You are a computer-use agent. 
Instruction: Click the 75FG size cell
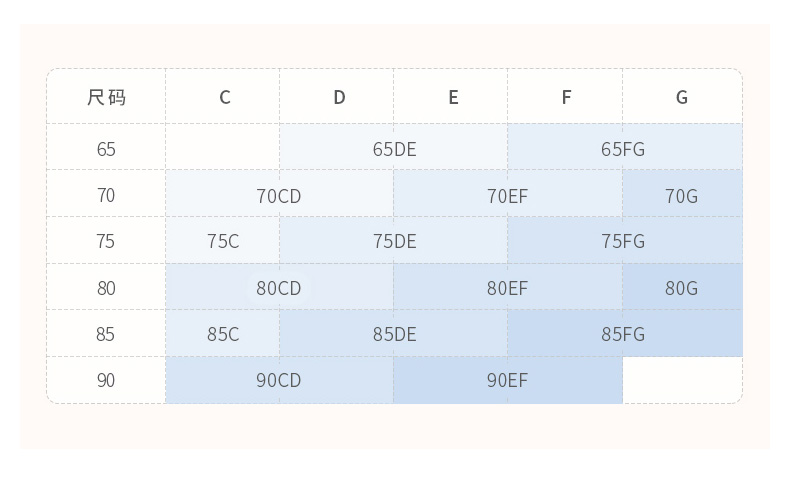(624, 241)
